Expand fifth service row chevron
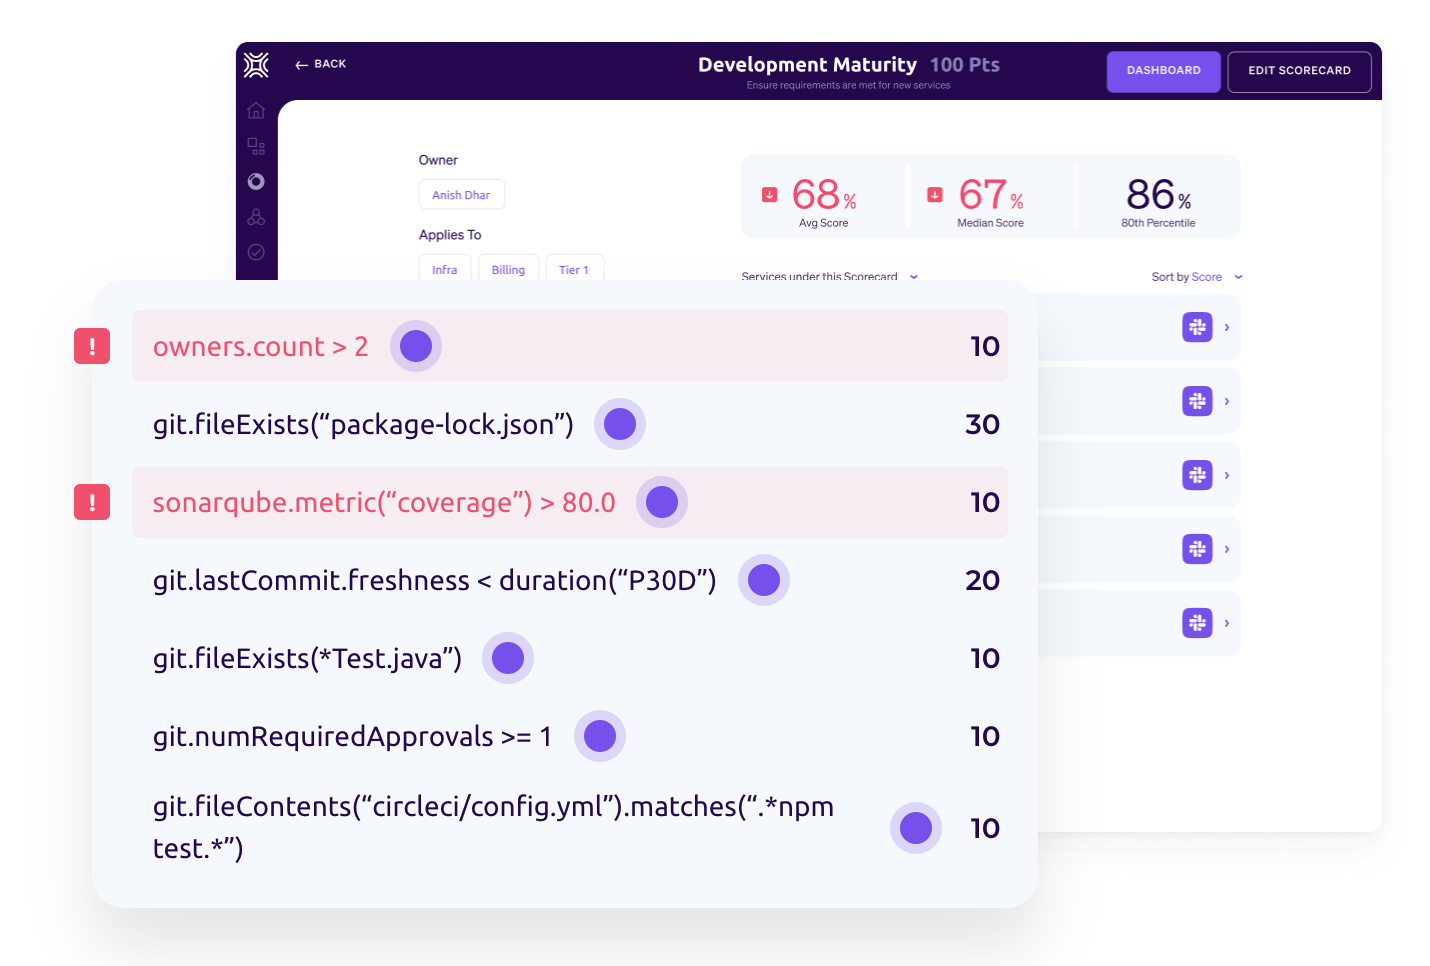 [x=1227, y=623]
